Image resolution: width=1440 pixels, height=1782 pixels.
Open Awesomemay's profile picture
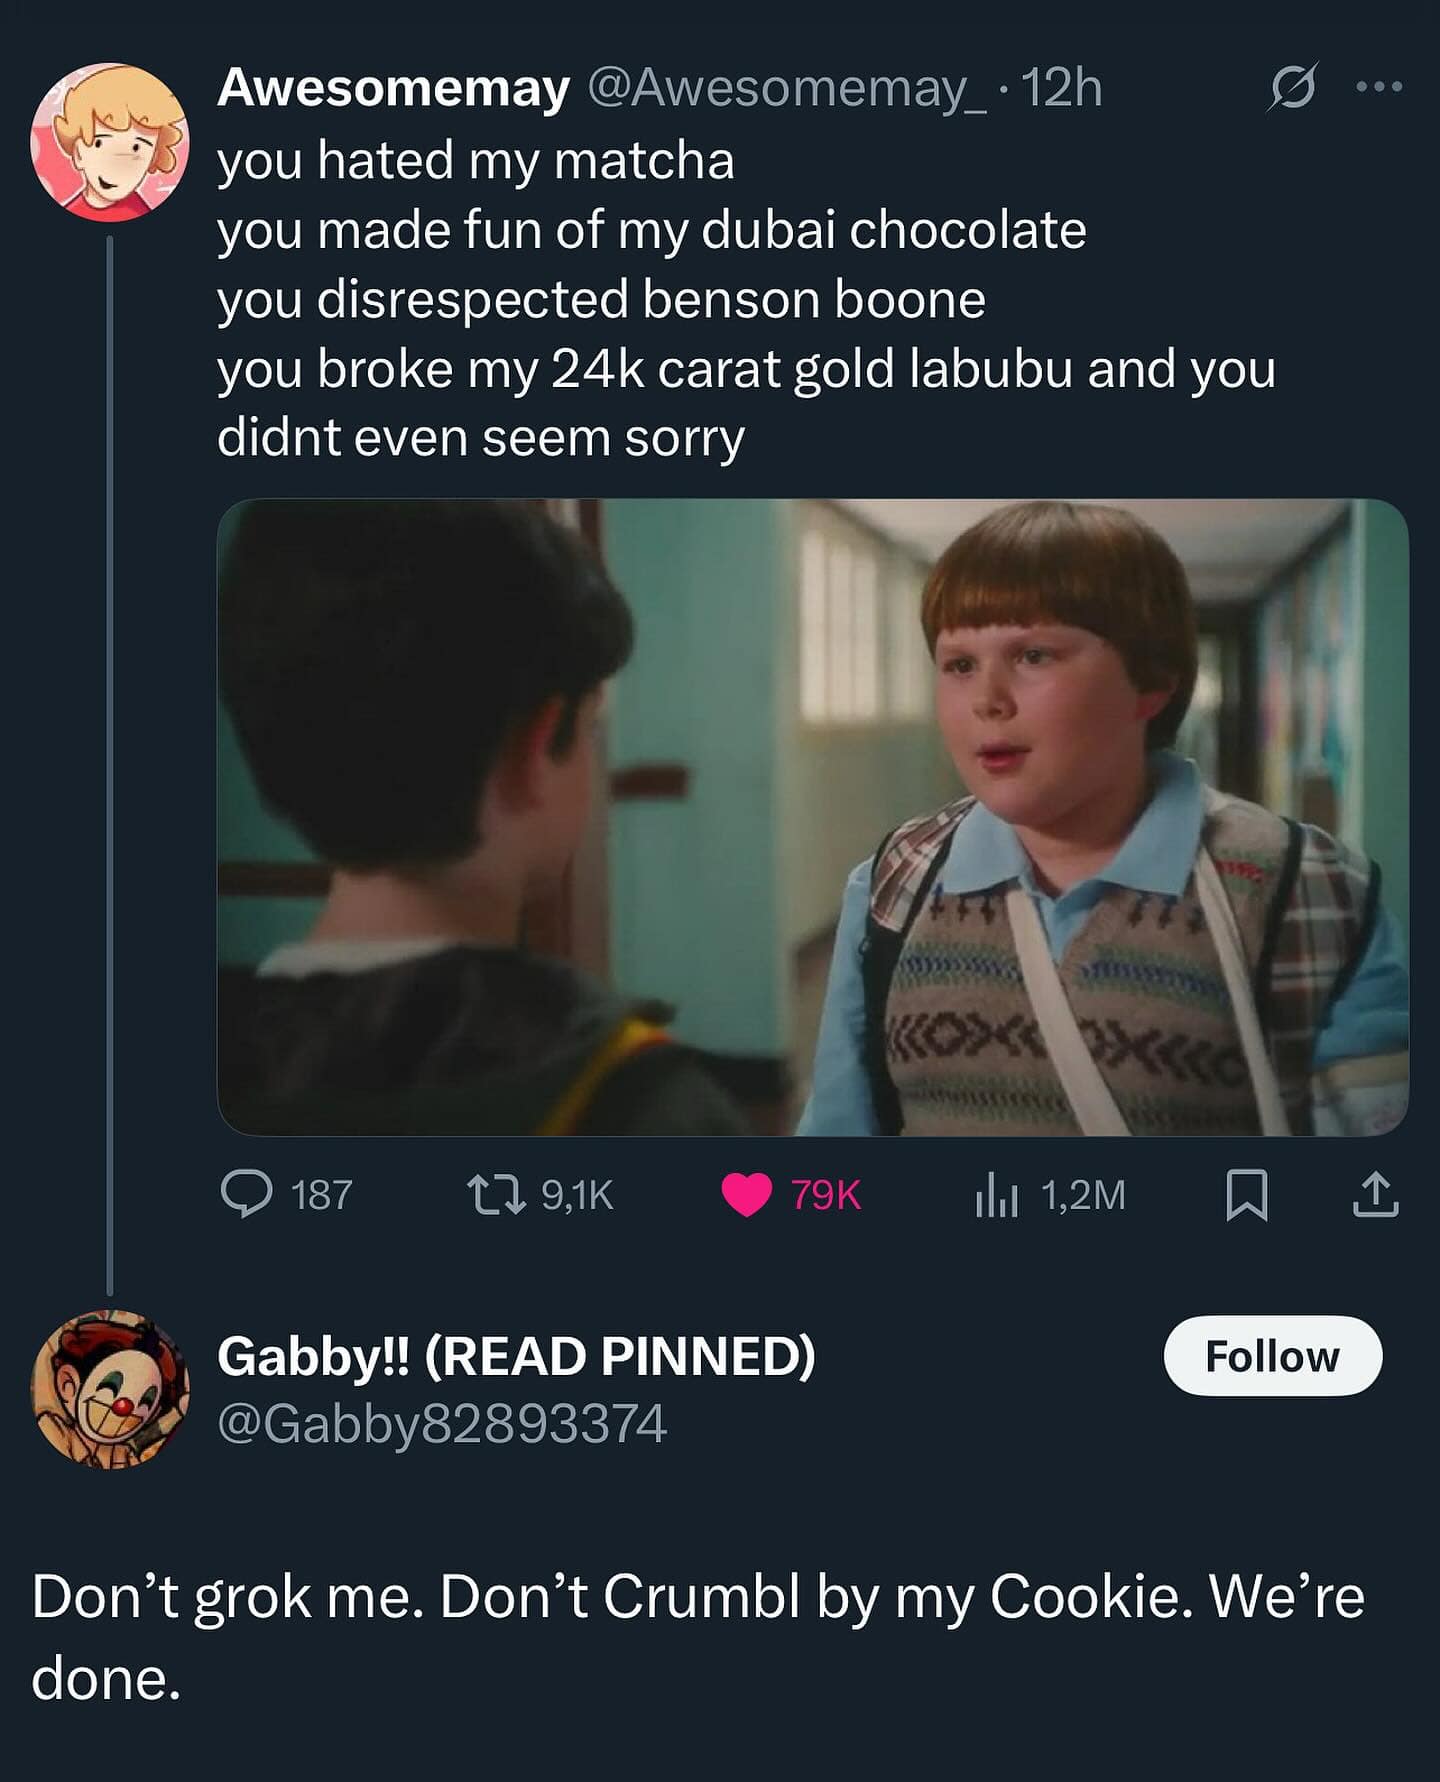coord(110,142)
